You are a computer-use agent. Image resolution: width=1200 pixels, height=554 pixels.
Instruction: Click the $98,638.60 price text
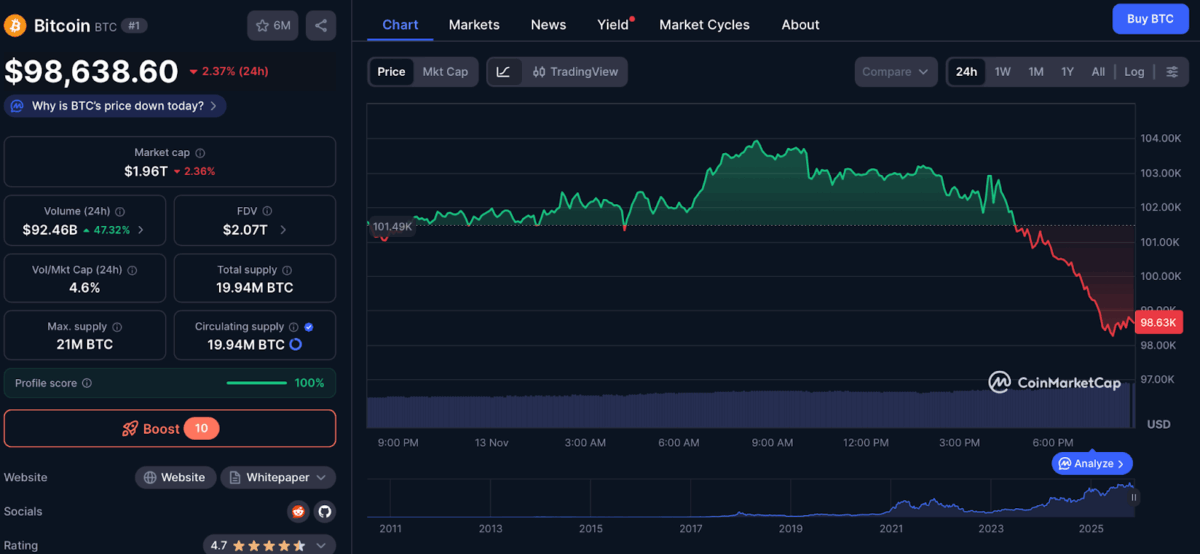click(92, 71)
